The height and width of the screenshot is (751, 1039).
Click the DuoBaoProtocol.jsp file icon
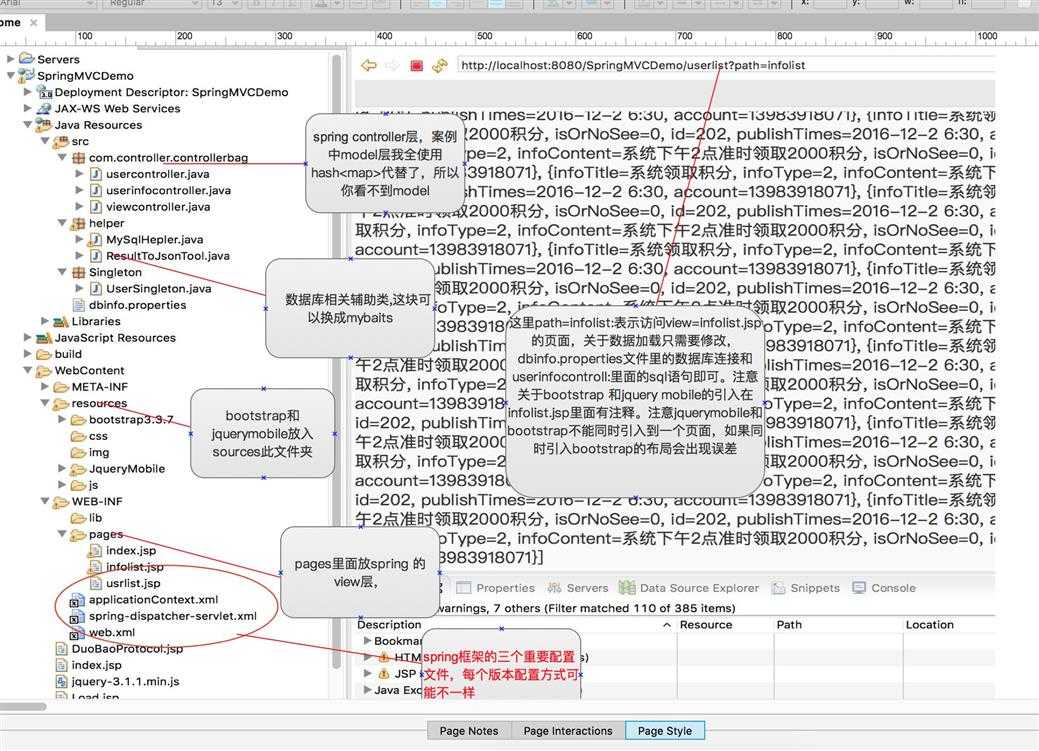click(62, 649)
